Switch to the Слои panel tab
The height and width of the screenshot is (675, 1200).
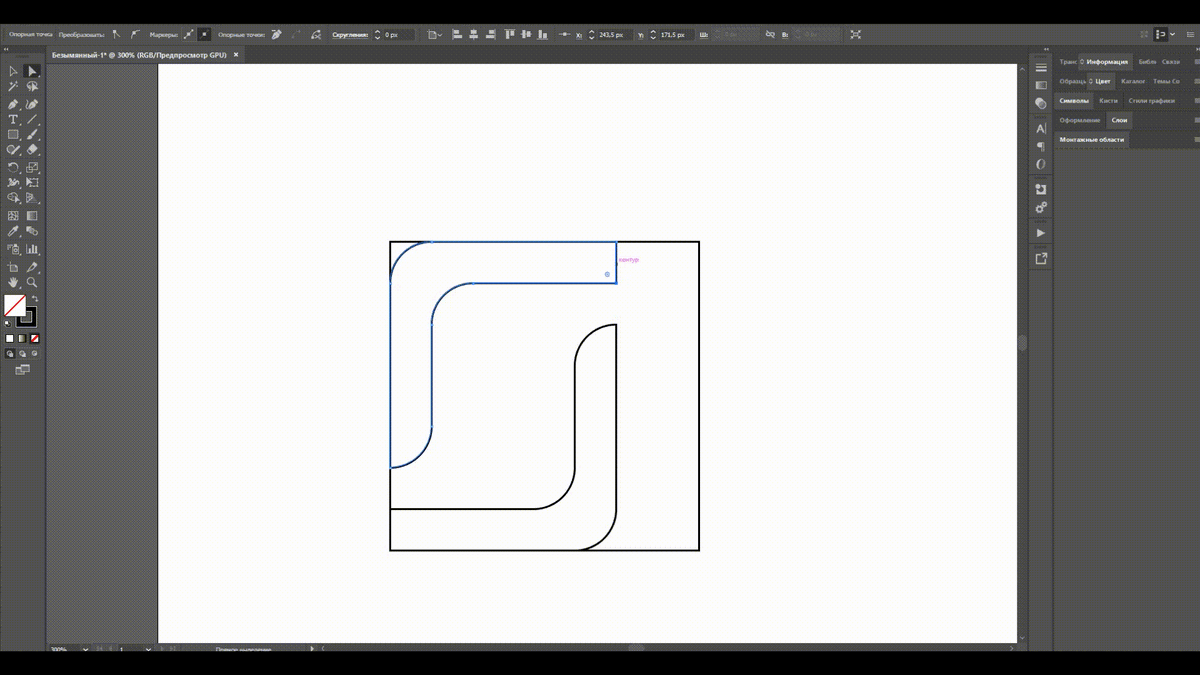point(1119,120)
